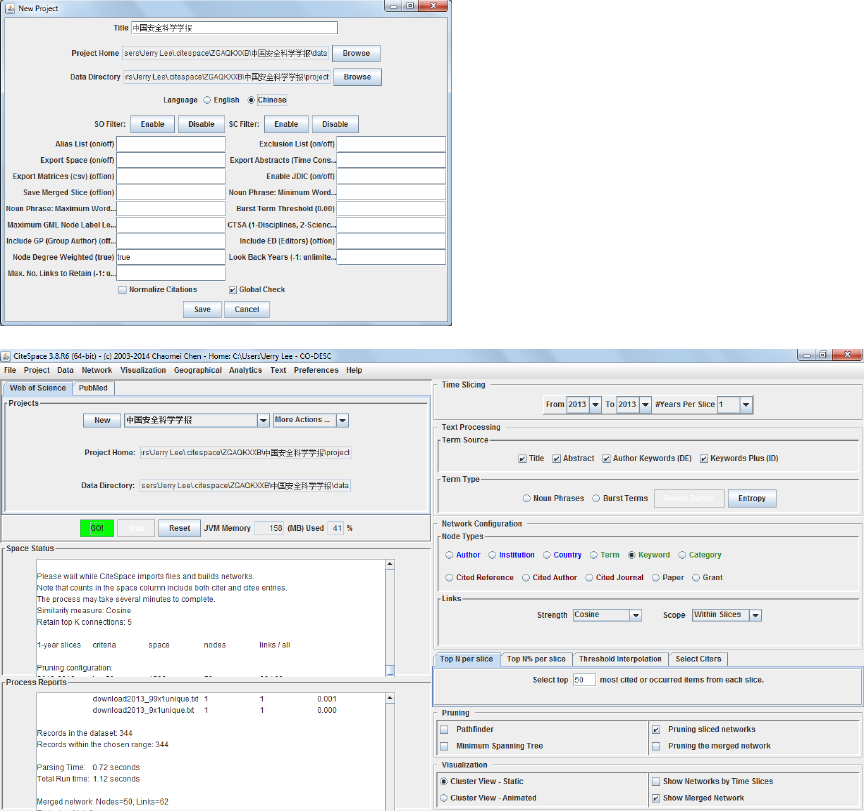Switch to the PubMed tab
This screenshot has height=811, width=864.
pos(93,388)
